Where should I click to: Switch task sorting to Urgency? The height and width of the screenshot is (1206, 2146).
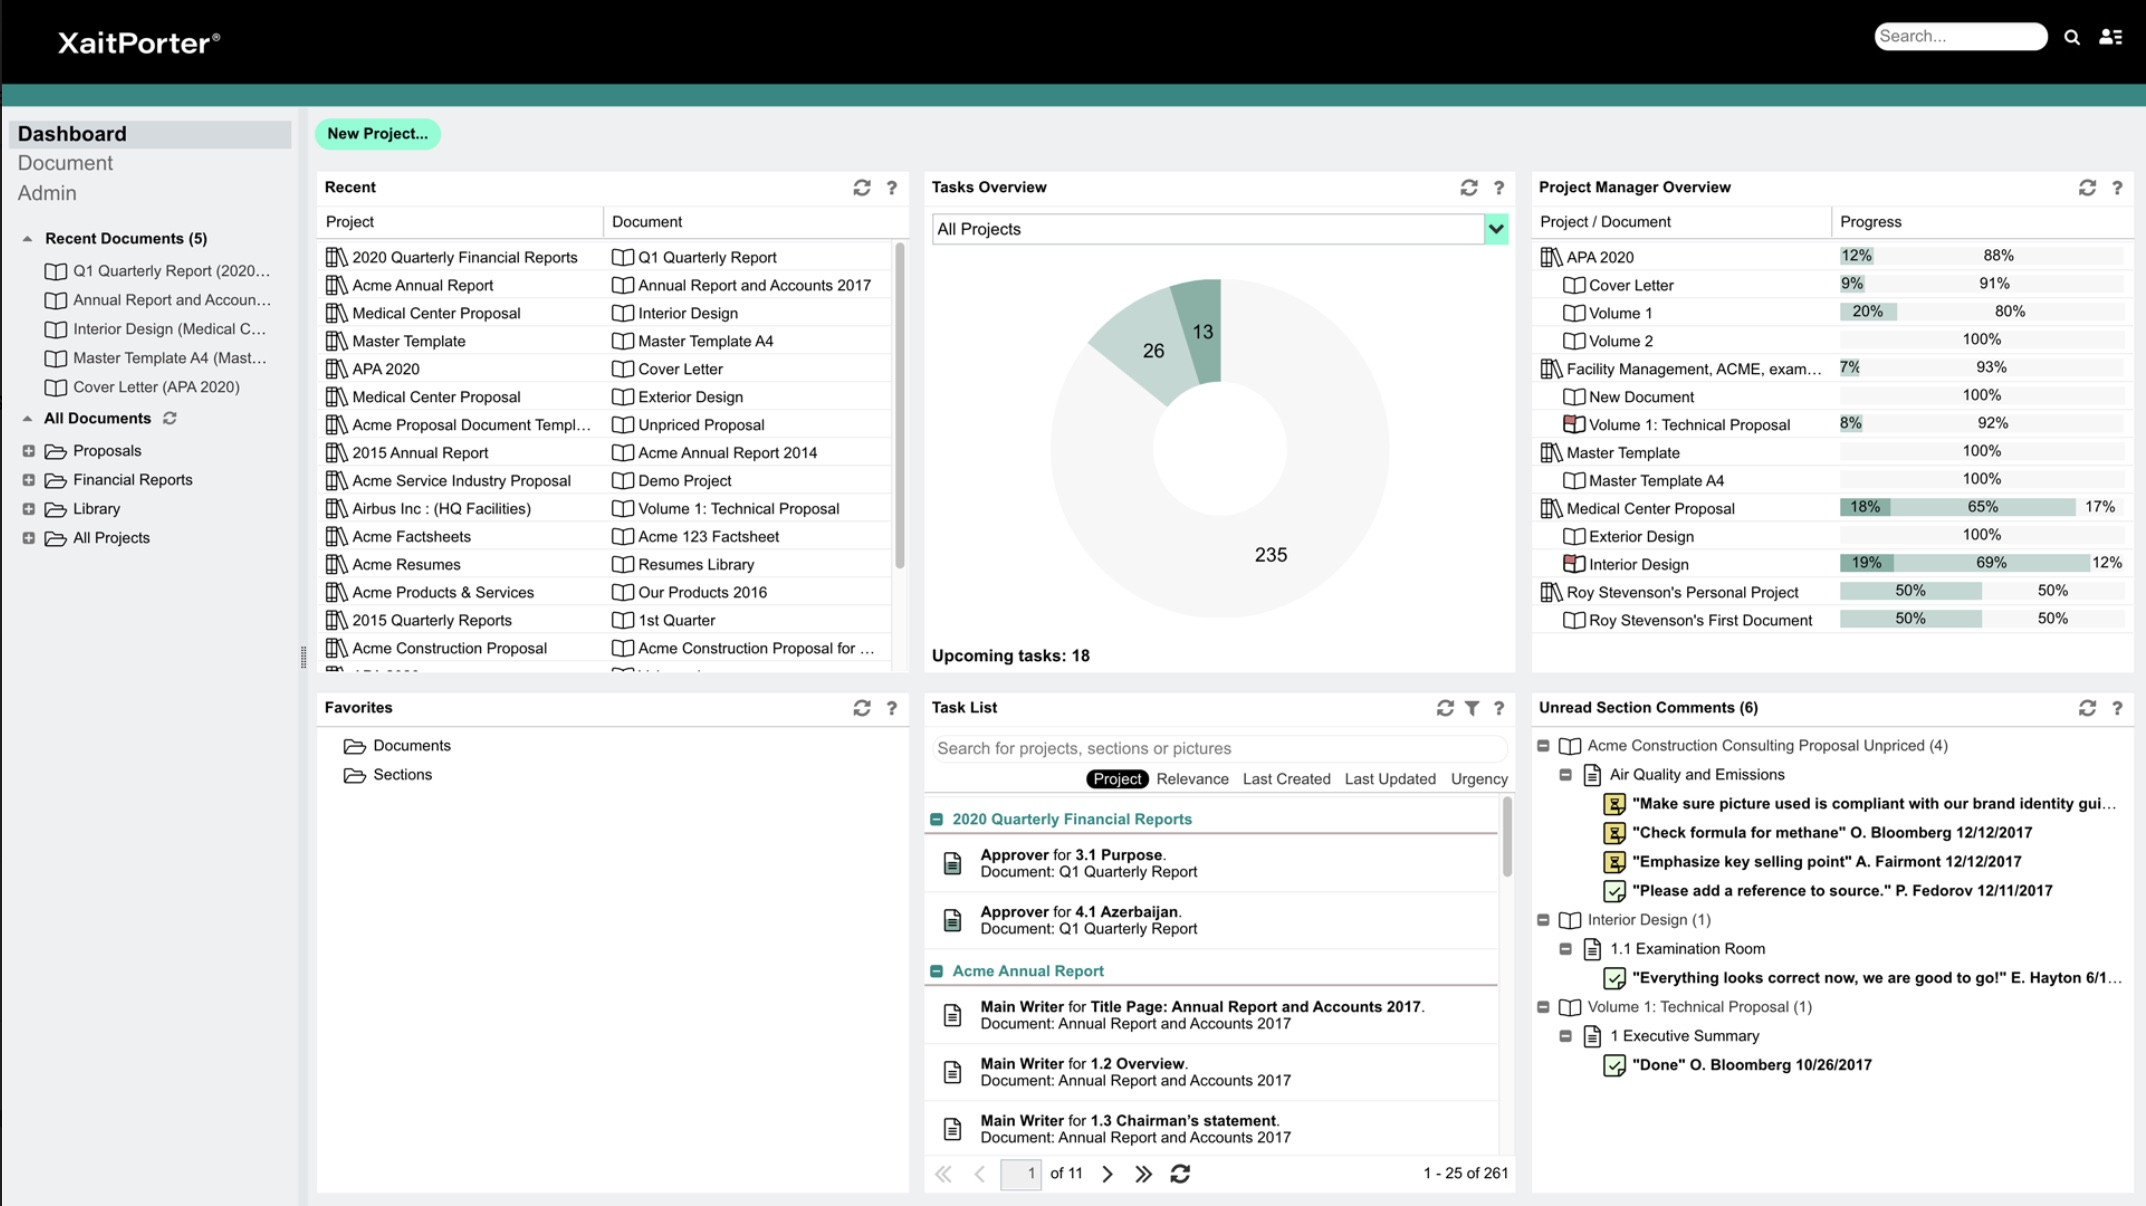point(1479,779)
